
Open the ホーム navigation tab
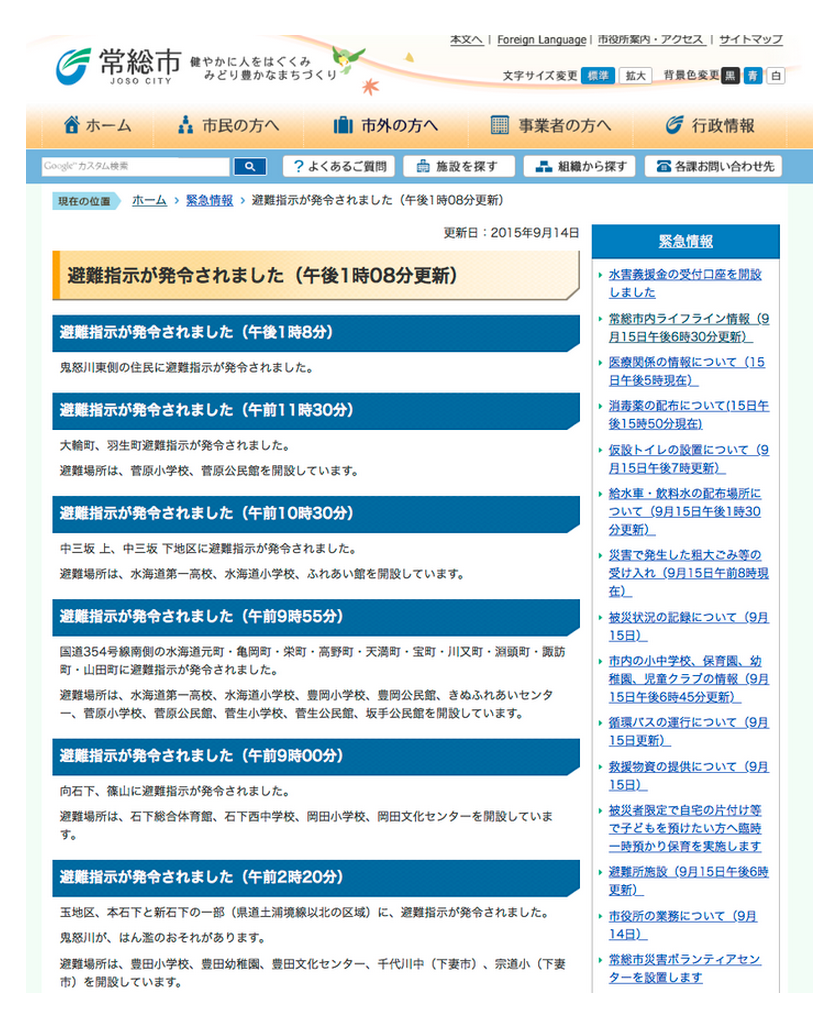pyautogui.click(x=98, y=125)
